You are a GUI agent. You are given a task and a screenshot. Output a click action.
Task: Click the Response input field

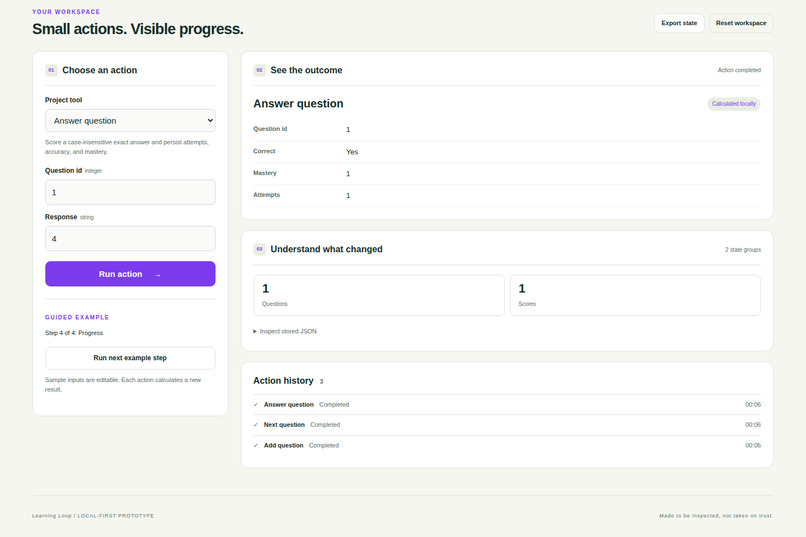130,238
